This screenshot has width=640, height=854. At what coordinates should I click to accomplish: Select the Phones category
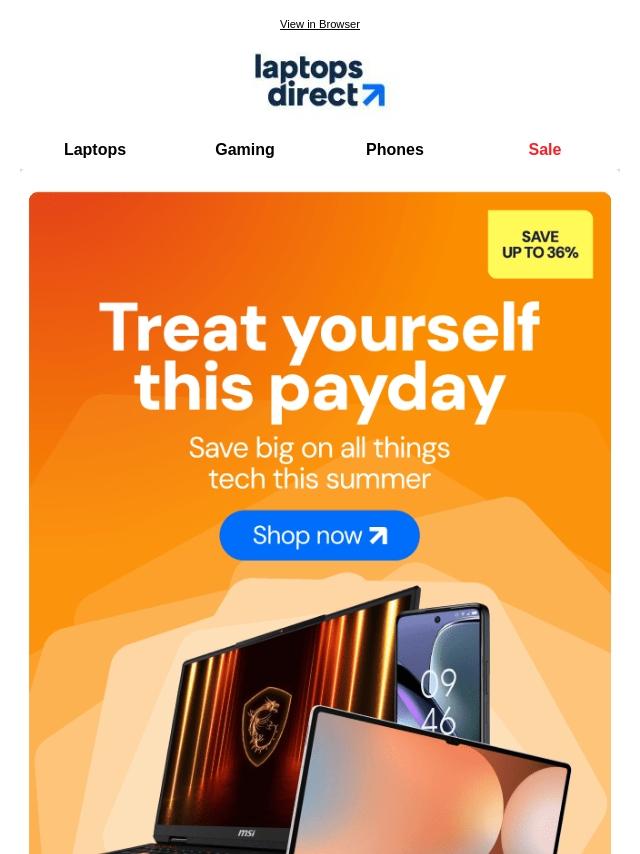[x=394, y=149]
